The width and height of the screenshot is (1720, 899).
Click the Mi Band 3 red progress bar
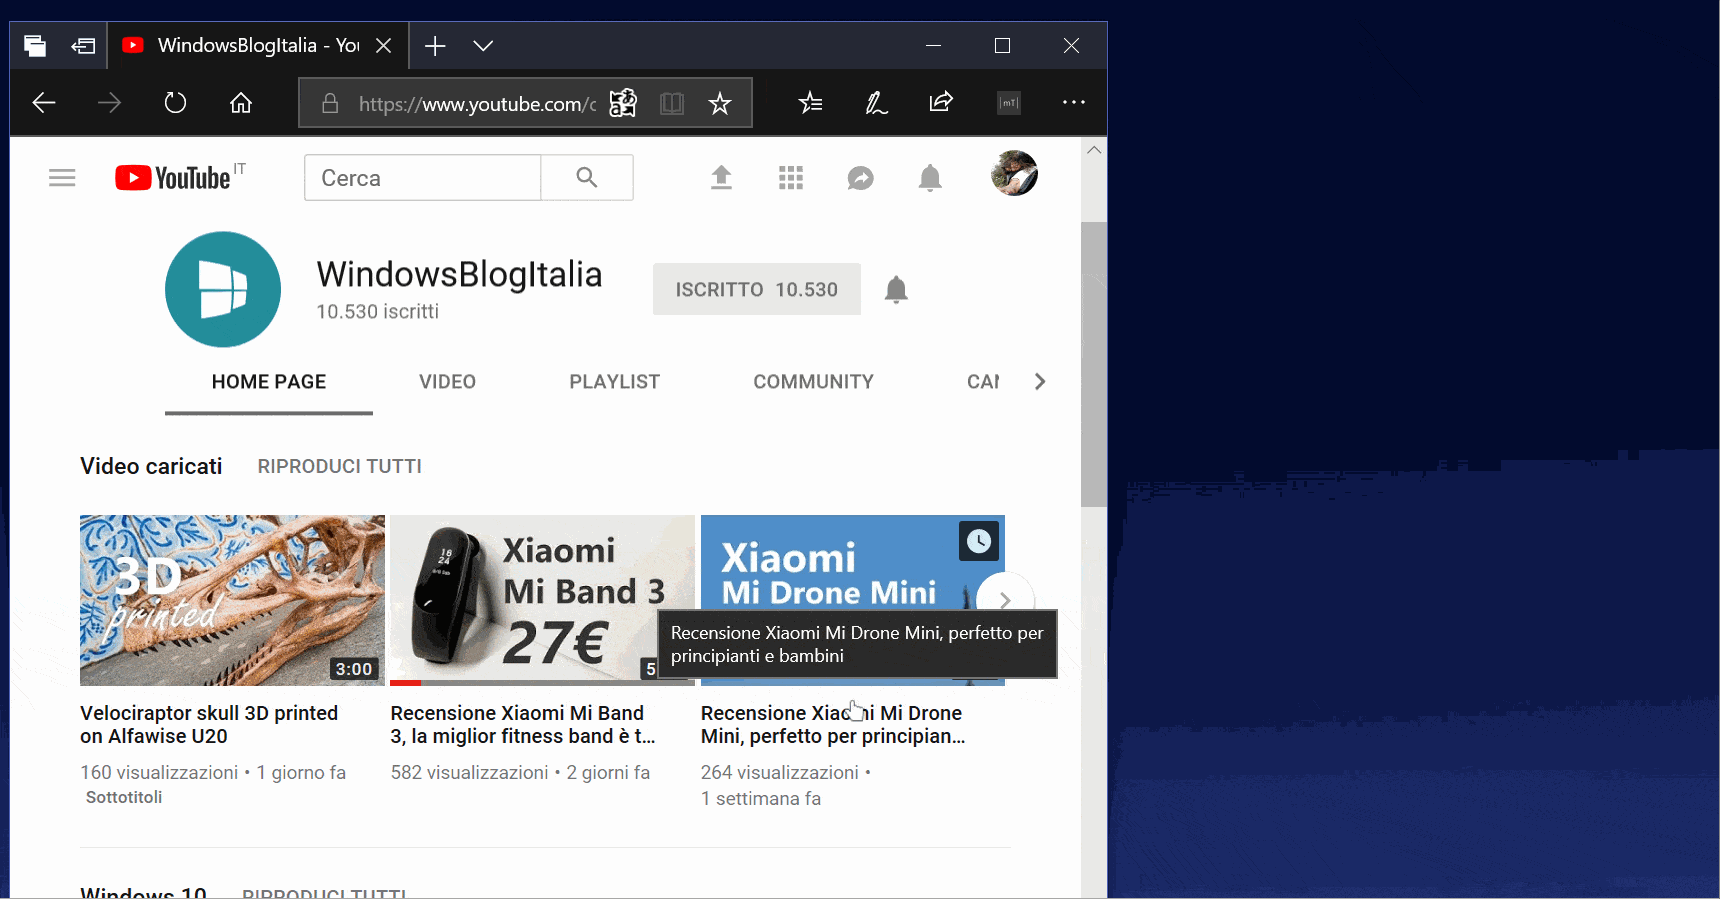pos(405,683)
